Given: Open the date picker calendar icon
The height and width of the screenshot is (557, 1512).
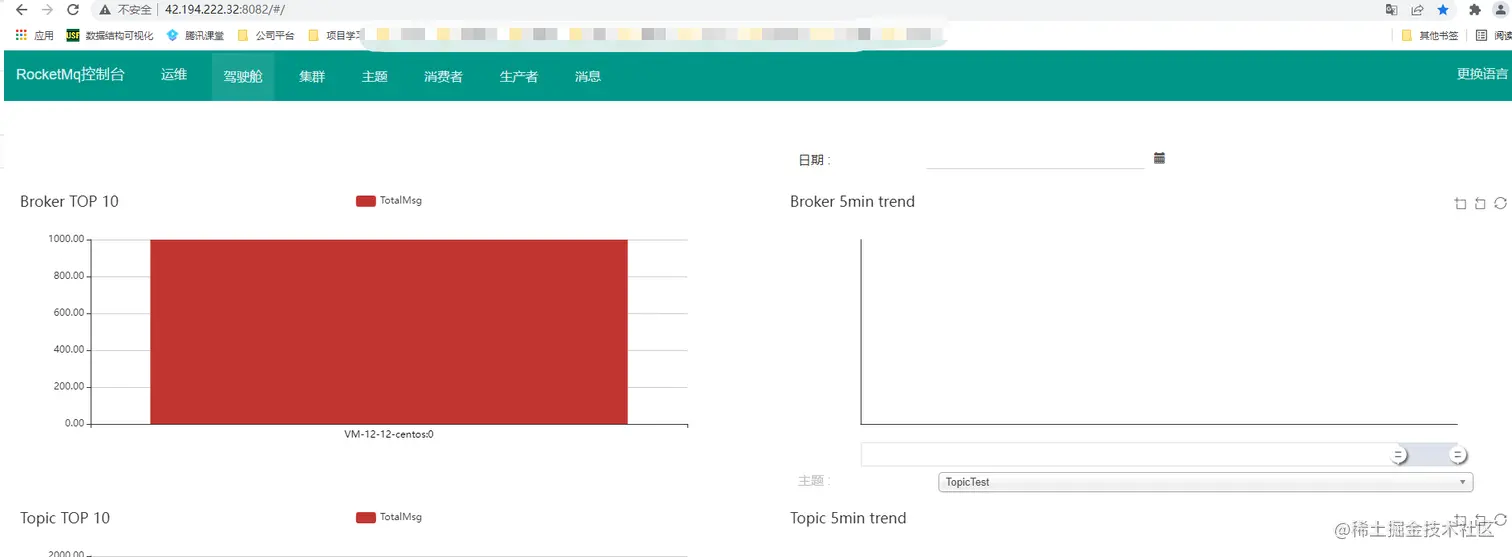Looking at the screenshot, I should (x=1159, y=158).
